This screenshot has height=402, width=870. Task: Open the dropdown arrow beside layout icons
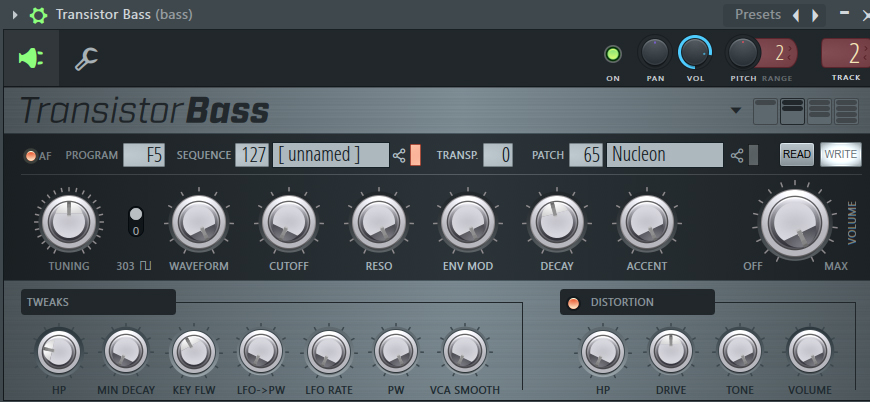[736, 111]
